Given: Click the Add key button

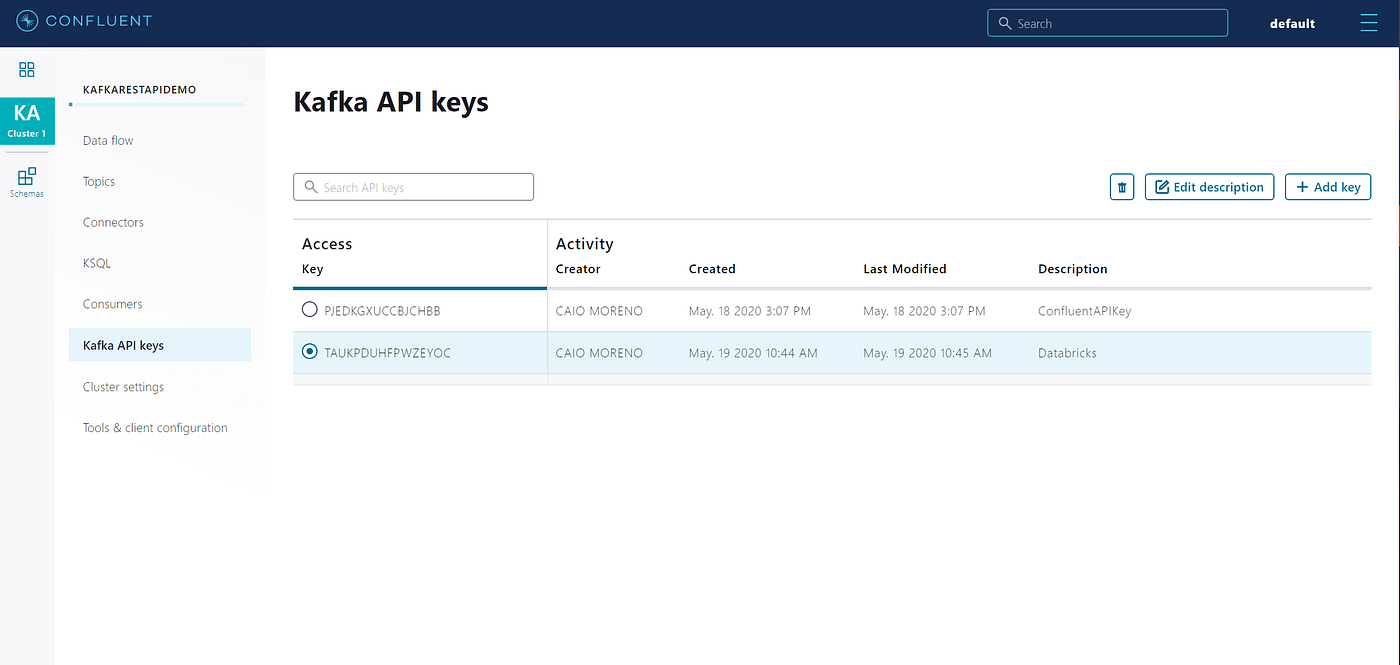Looking at the screenshot, I should (x=1328, y=187).
